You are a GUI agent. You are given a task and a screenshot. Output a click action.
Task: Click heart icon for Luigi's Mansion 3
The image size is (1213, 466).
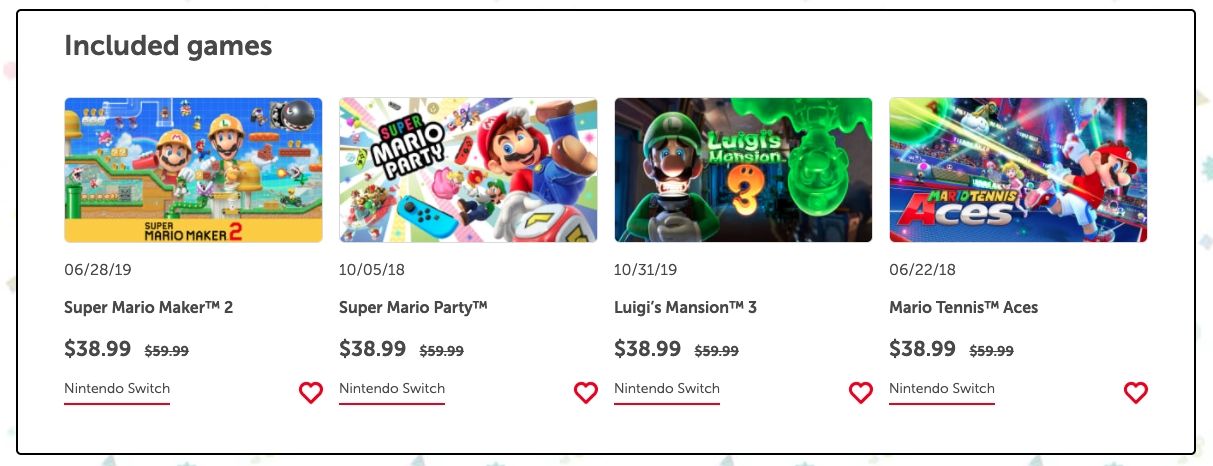861,393
